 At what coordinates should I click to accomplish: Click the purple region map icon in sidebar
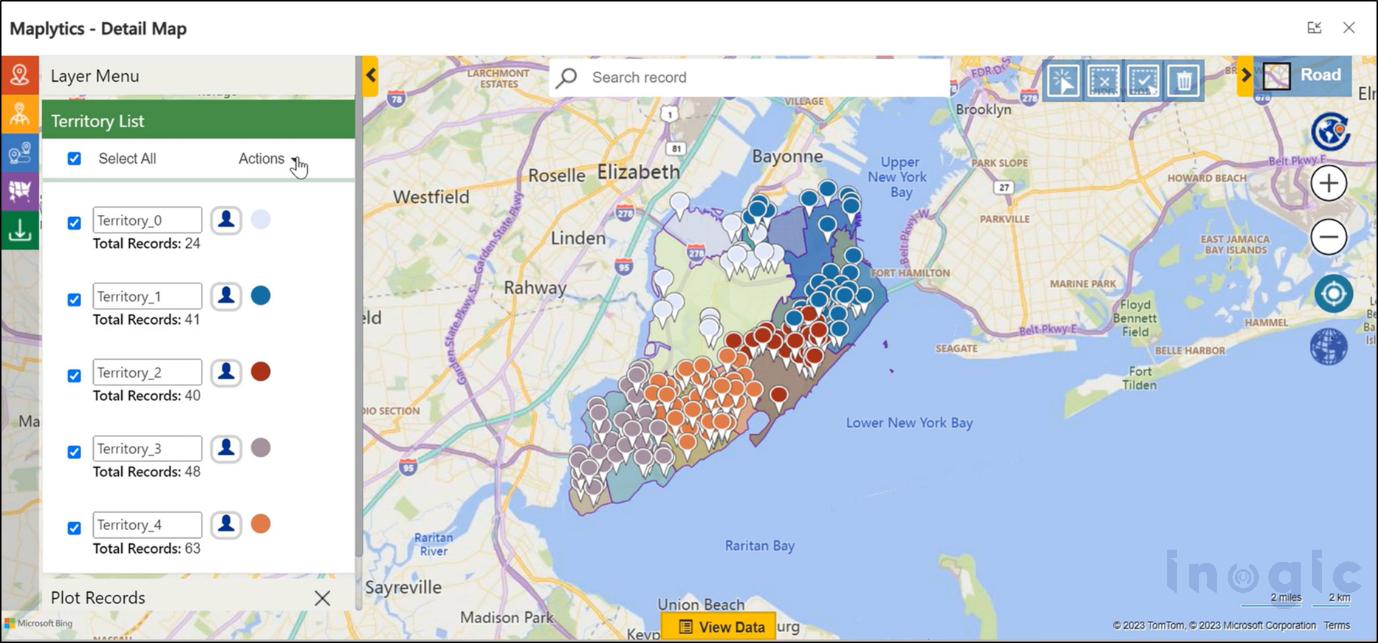[20, 191]
